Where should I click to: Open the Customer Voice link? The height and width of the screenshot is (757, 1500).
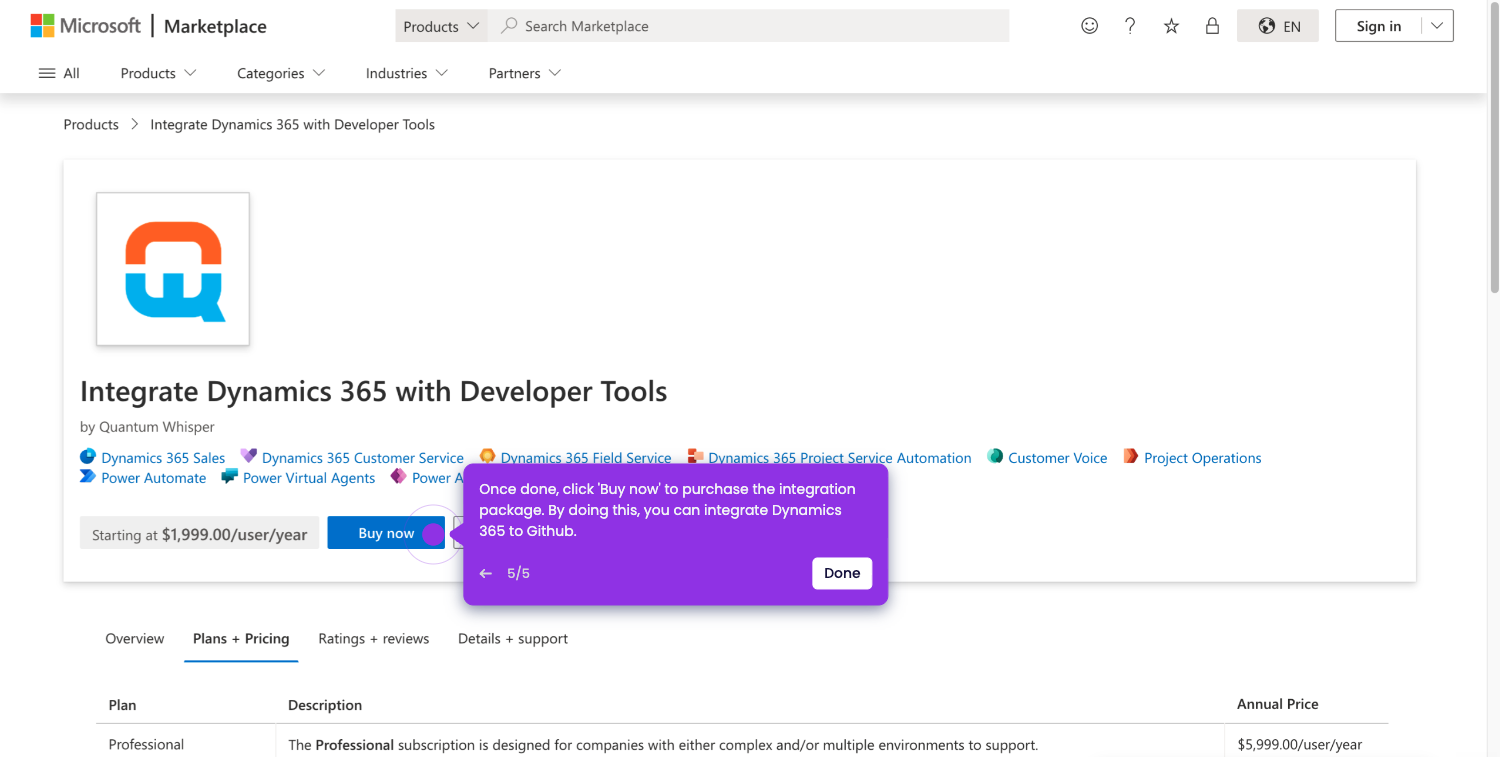tap(1058, 458)
